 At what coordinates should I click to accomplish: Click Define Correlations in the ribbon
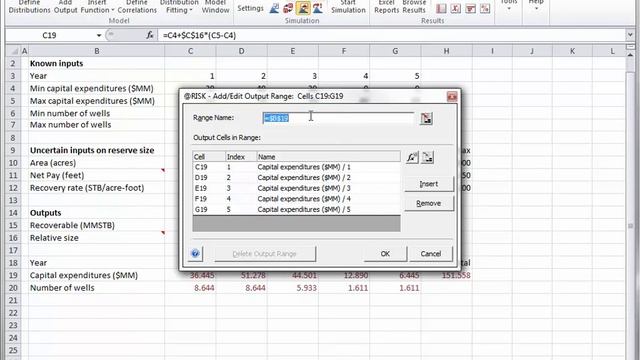tap(137, 7)
